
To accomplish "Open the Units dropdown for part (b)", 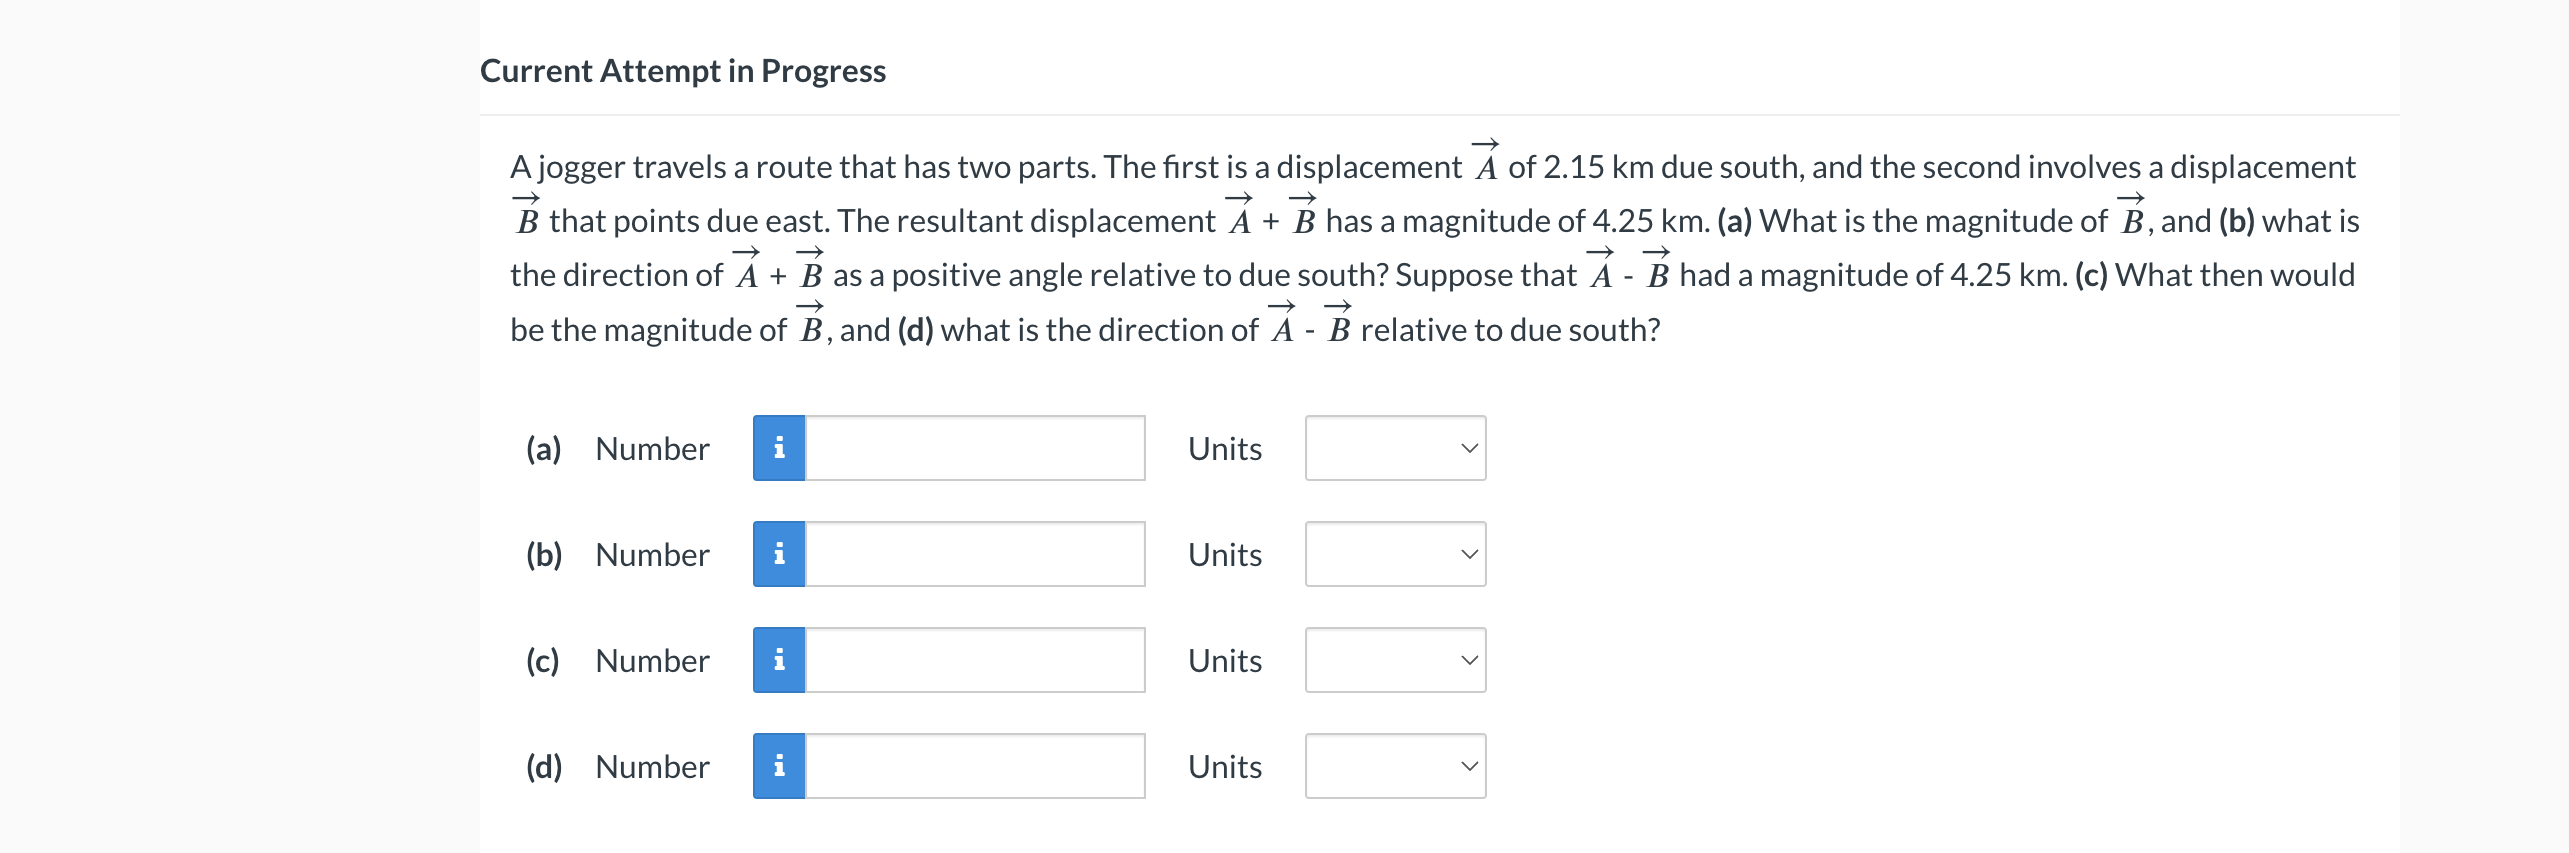I will (1395, 554).
